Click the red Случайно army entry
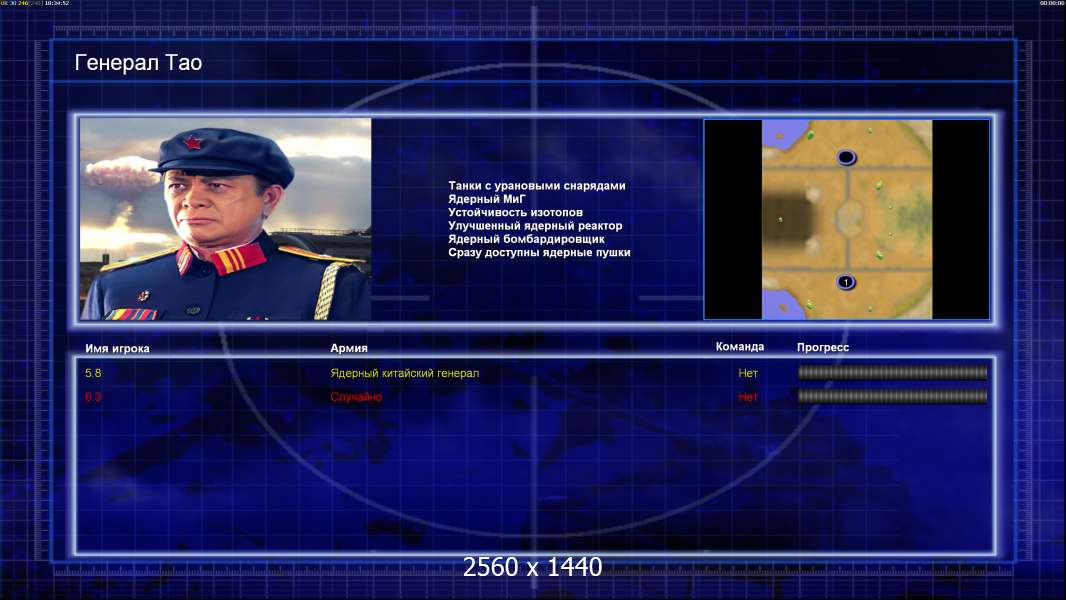This screenshot has width=1066, height=600. pyautogui.click(x=356, y=397)
